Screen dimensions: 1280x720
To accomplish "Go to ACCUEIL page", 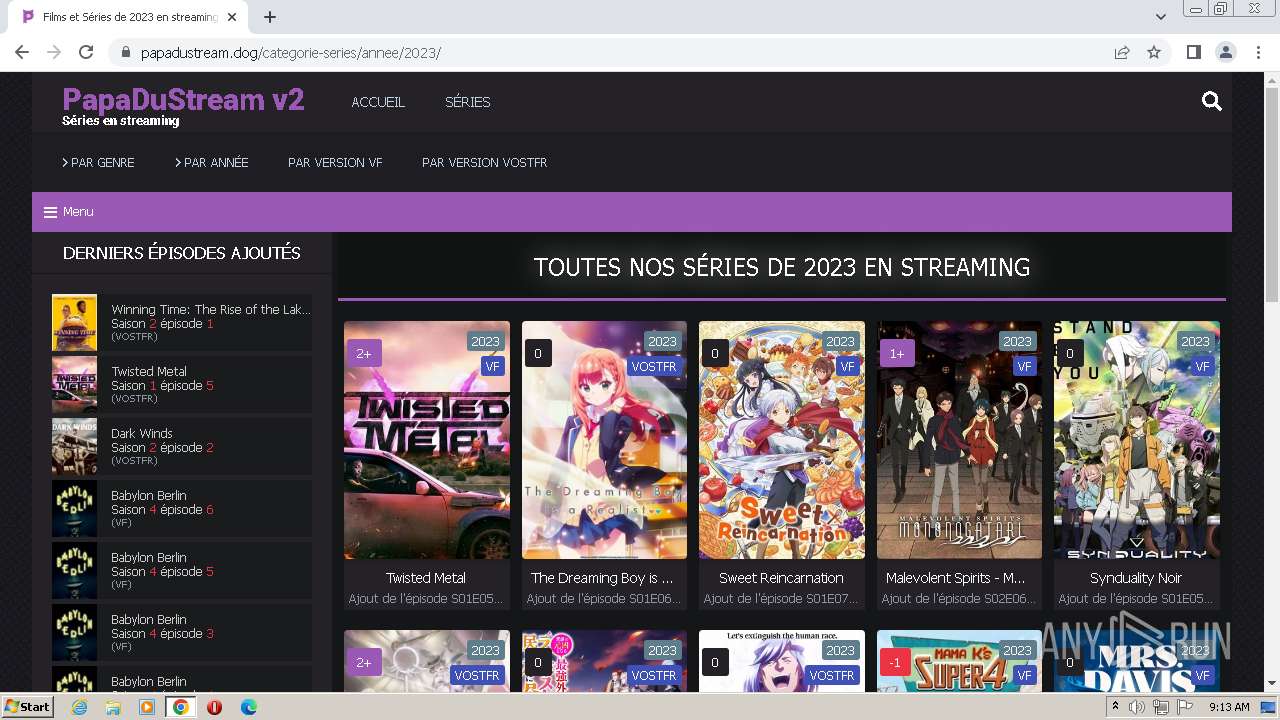I will point(378,102).
